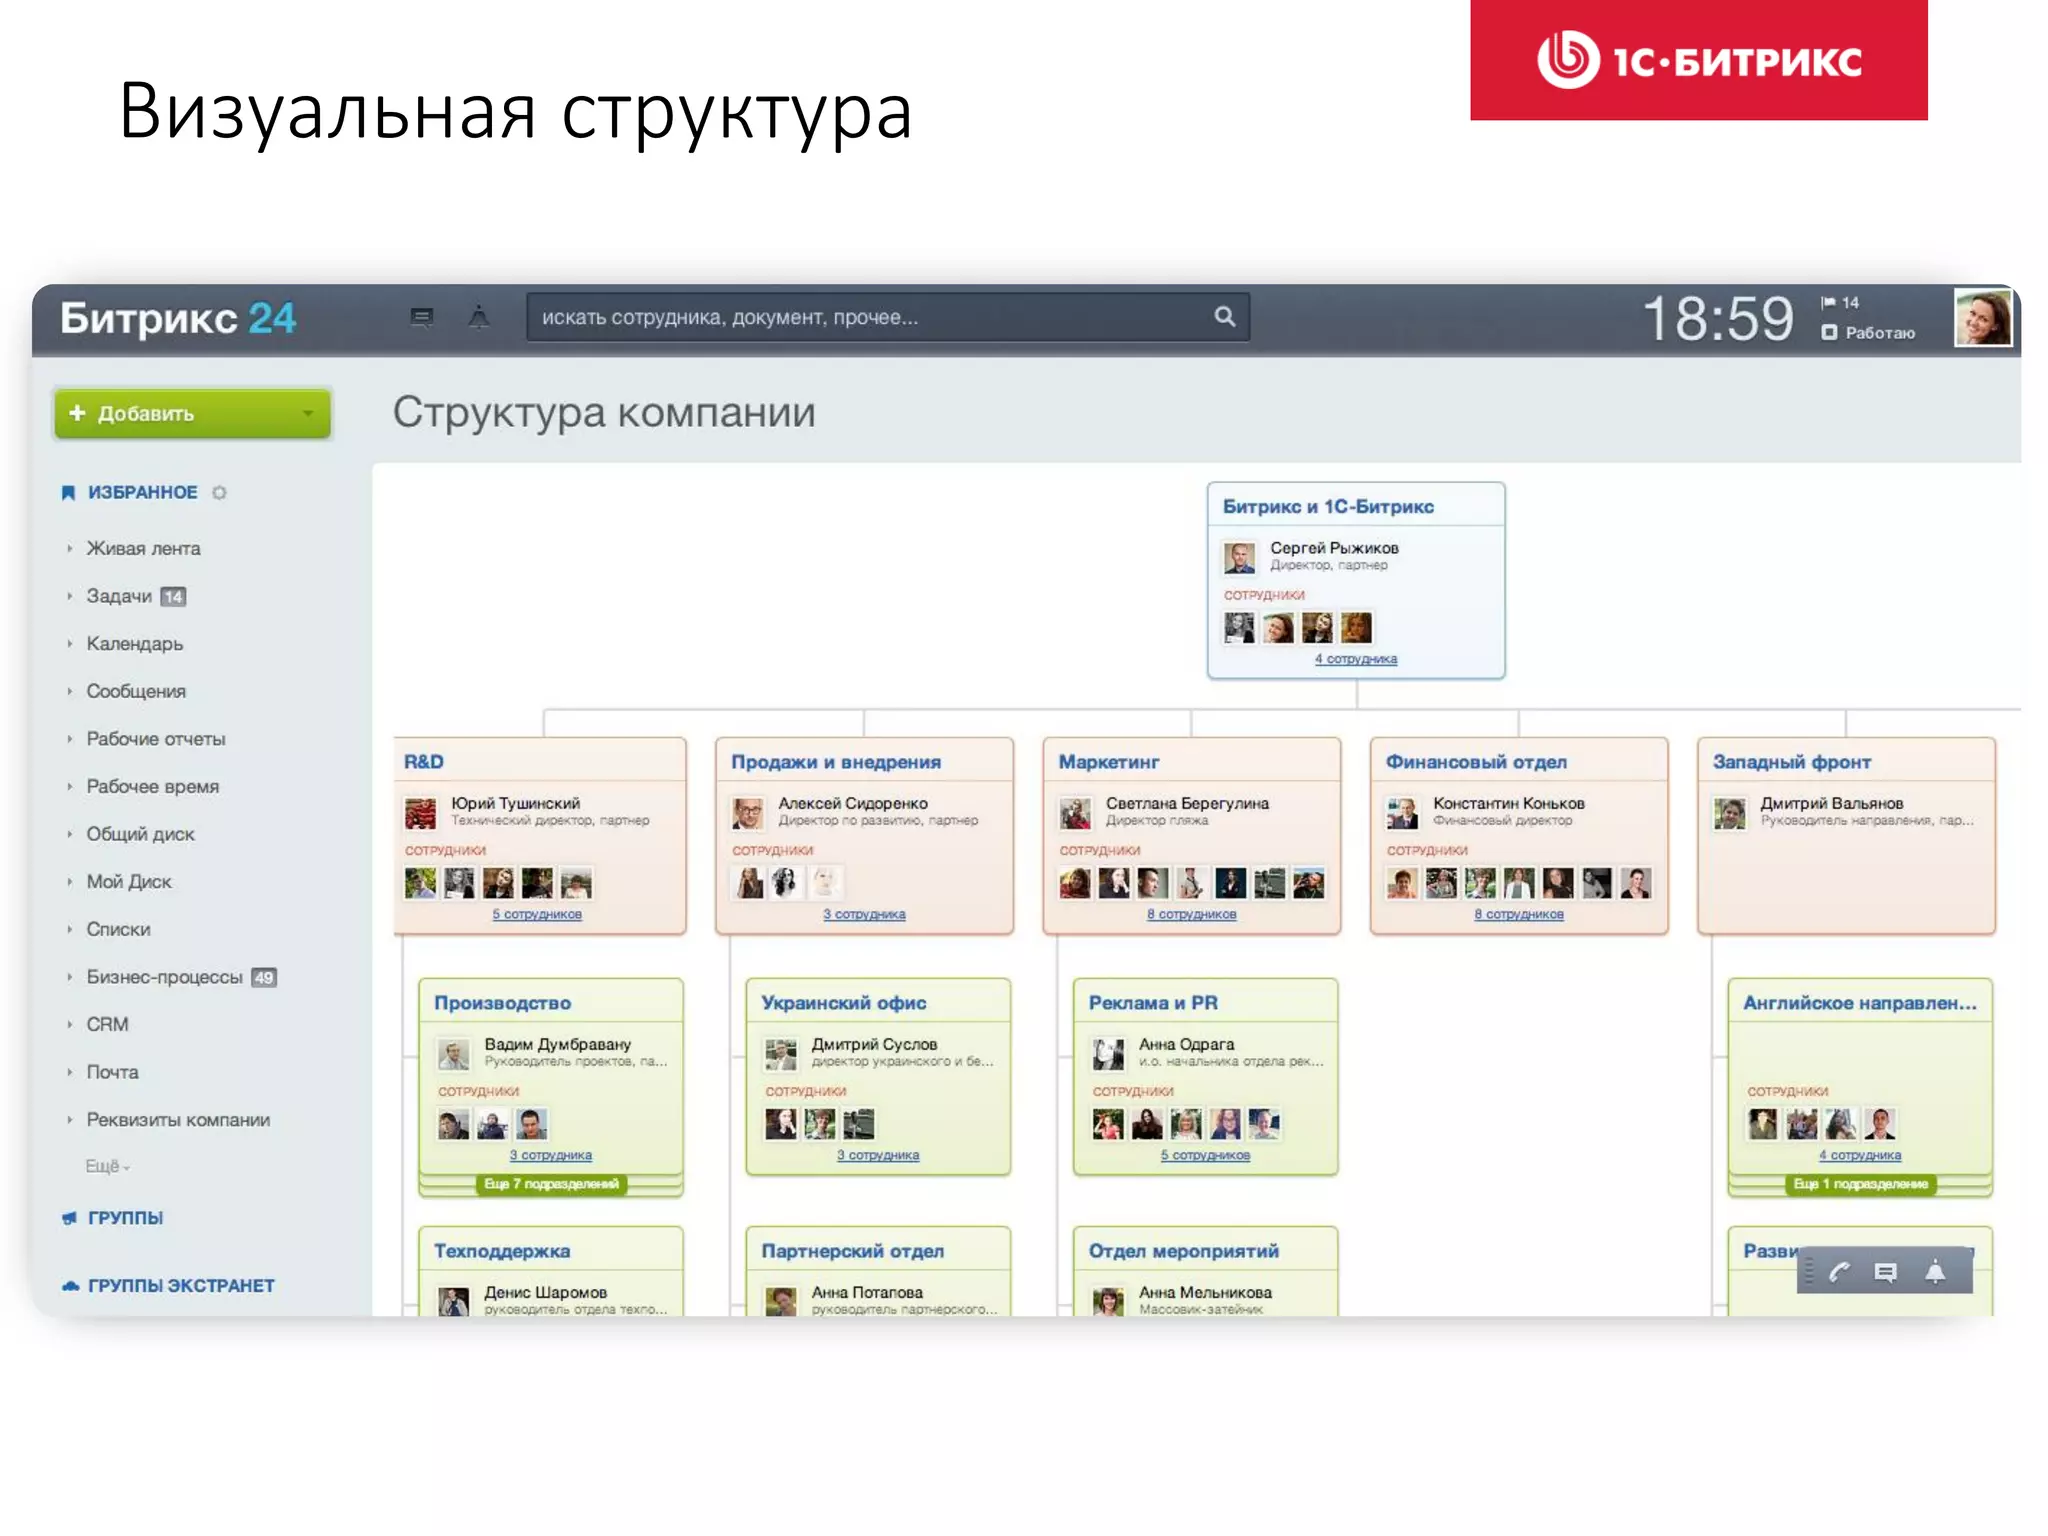2048x1536 pixels.
Task: Open Реклама и PR department title
Action: click(x=1153, y=1003)
